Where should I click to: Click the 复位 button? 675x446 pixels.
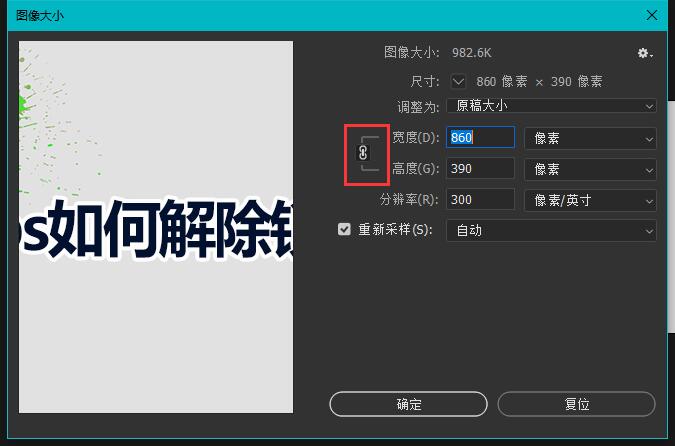click(x=576, y=404)
